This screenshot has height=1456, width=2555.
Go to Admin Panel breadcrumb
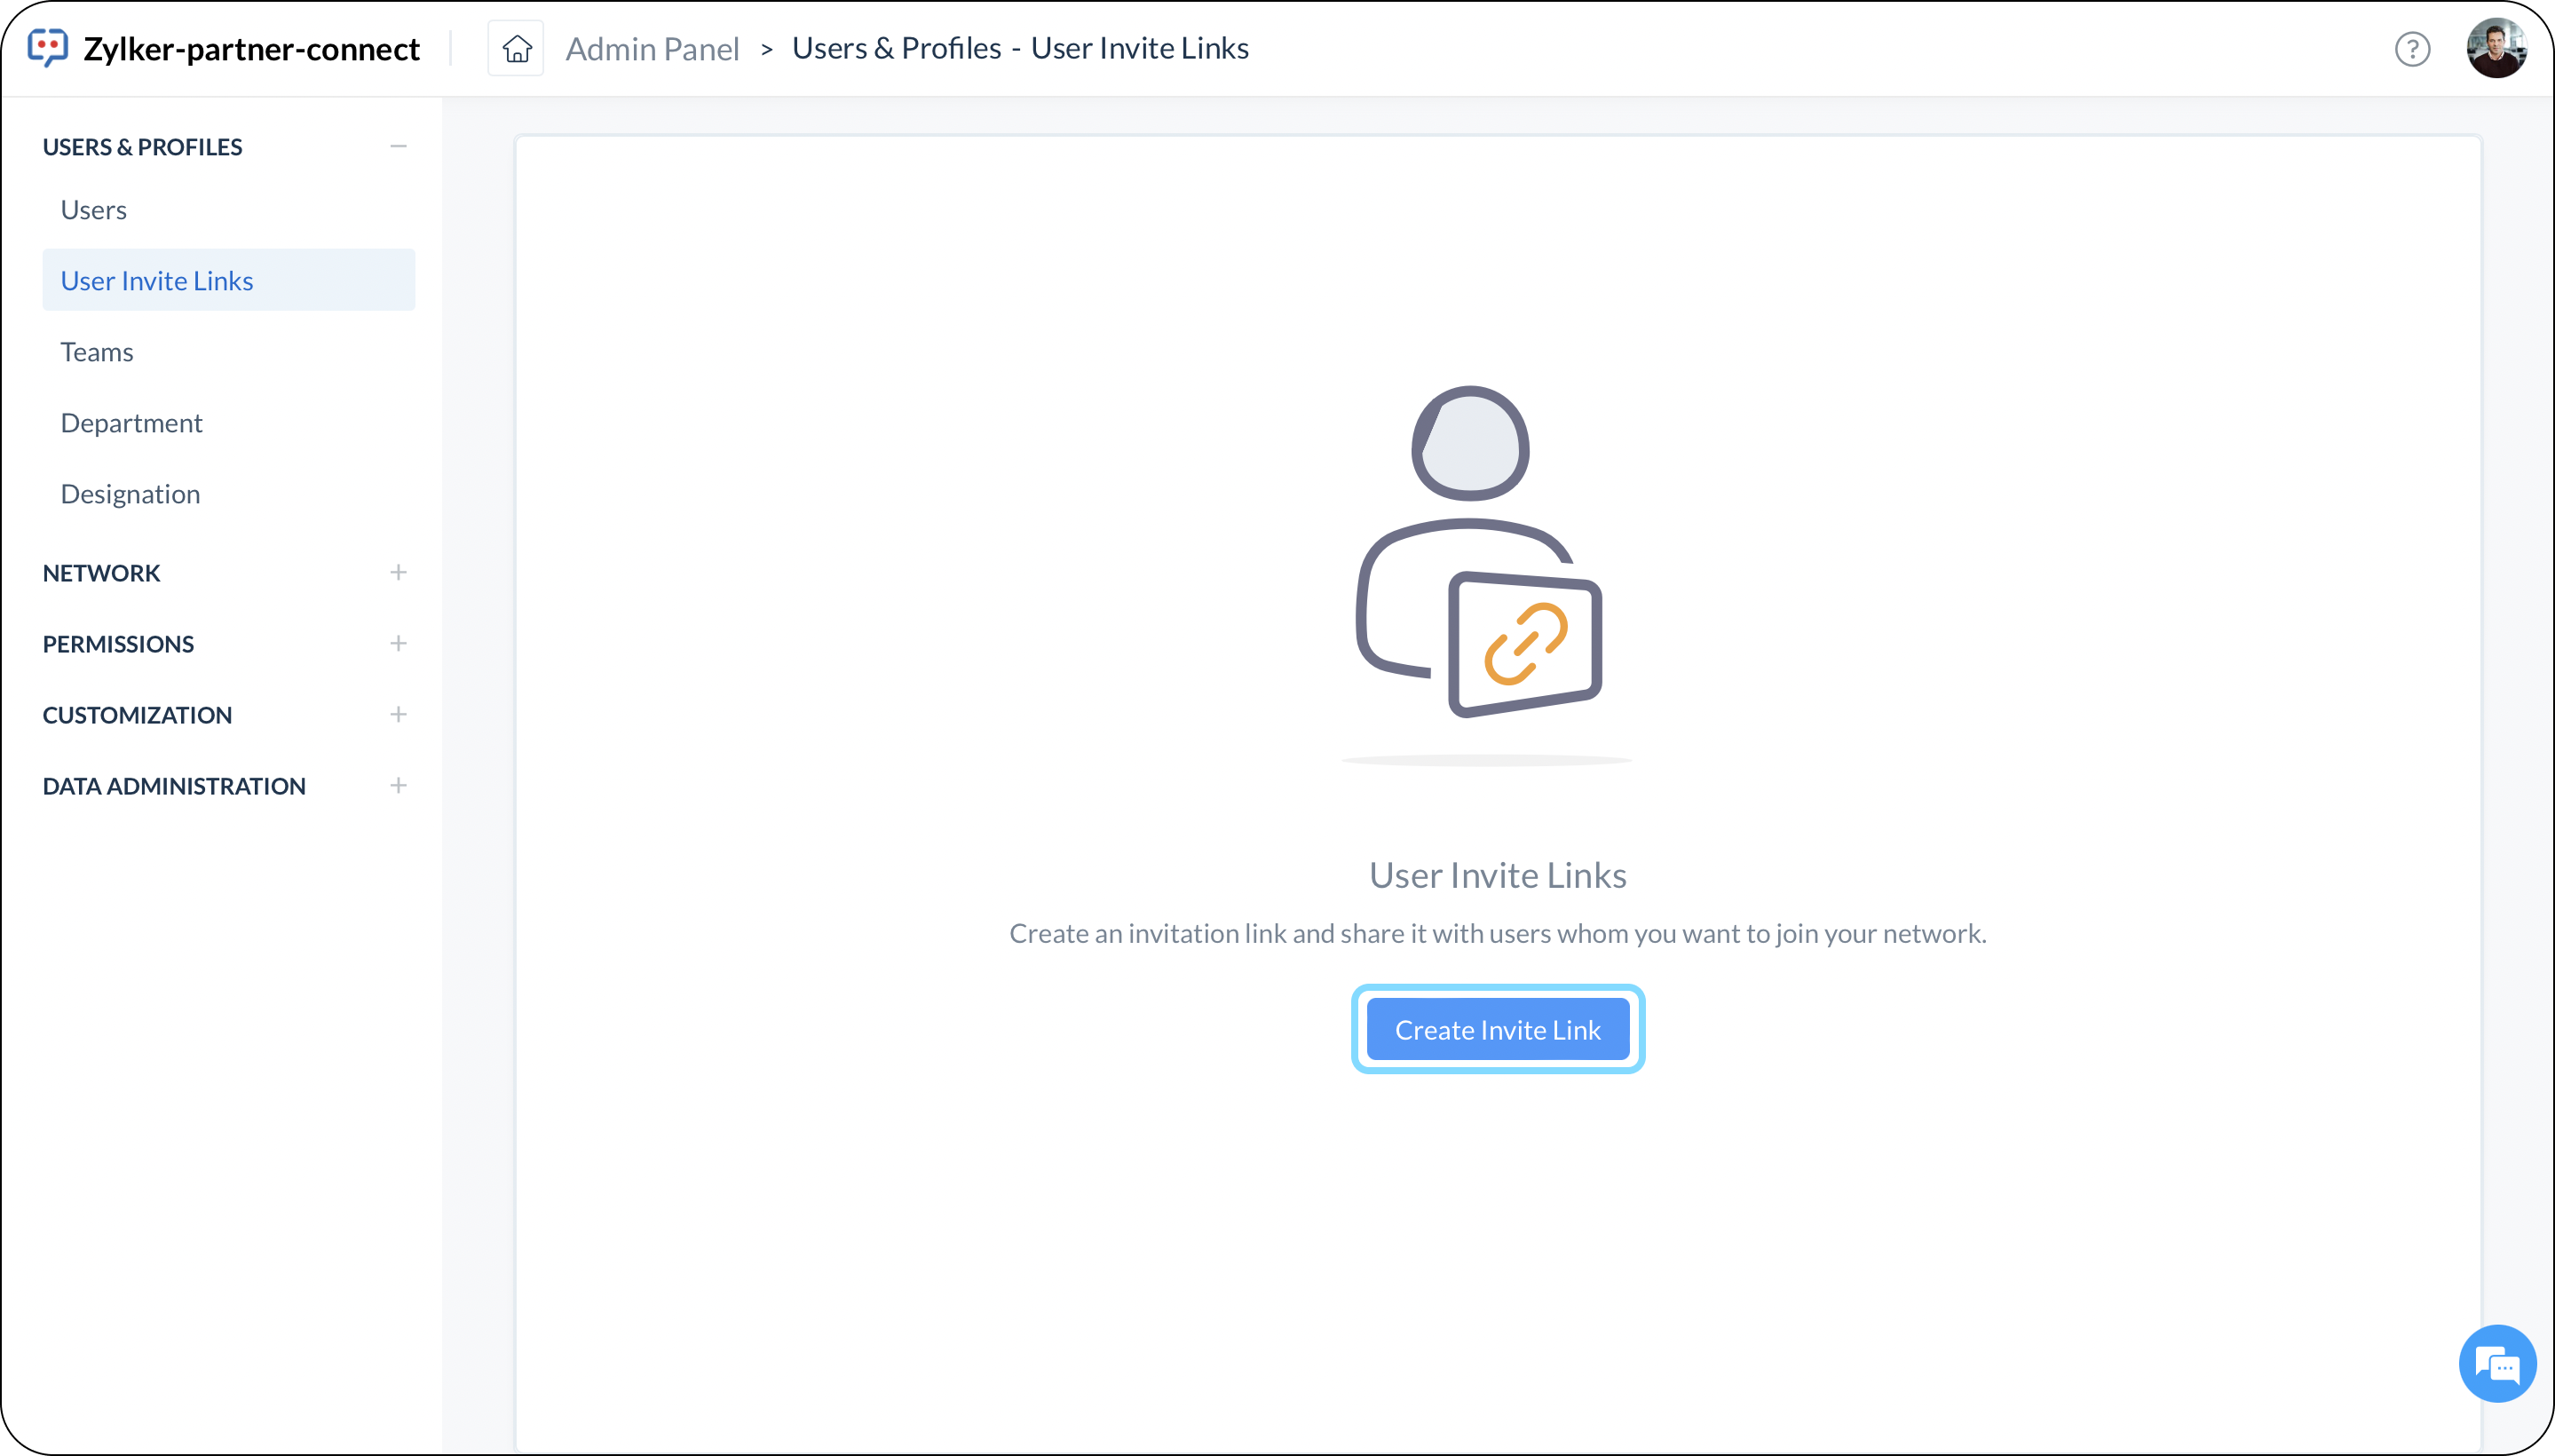pos(652,49)
